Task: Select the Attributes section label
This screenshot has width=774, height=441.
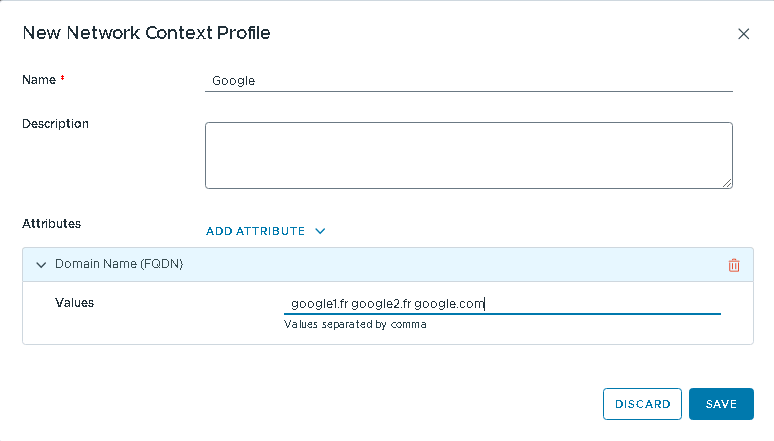Action: click(x=52, y=224)
